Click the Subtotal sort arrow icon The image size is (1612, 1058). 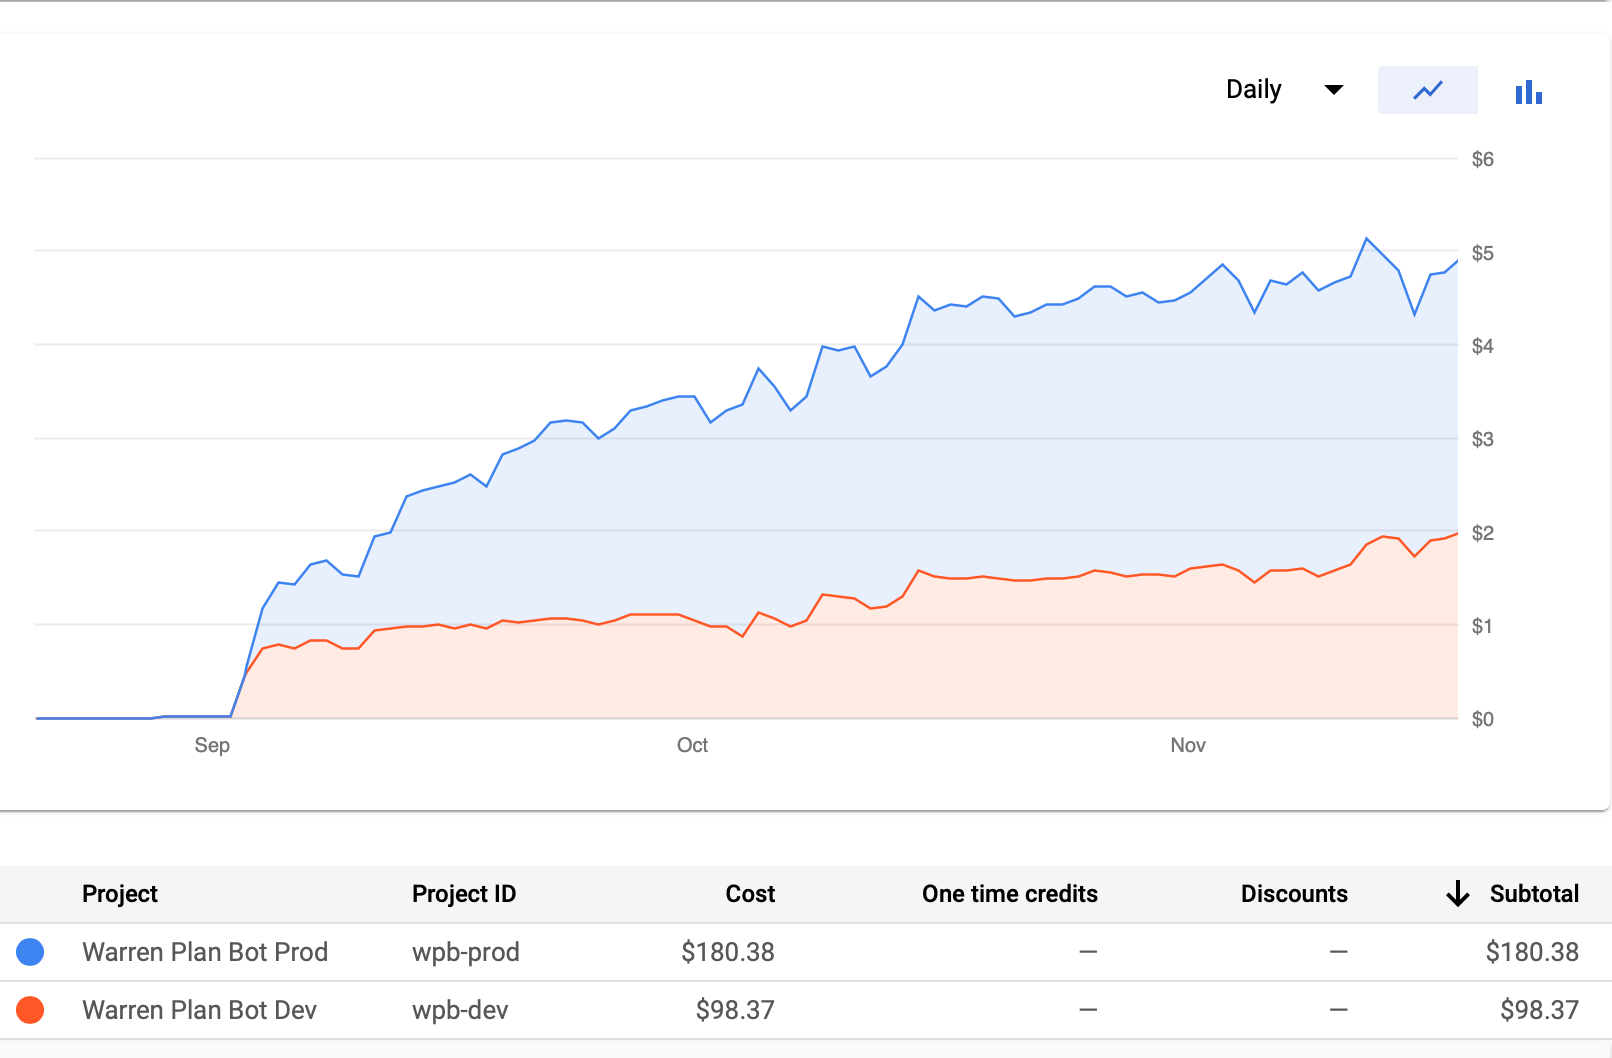click(x=1458, y=894)
